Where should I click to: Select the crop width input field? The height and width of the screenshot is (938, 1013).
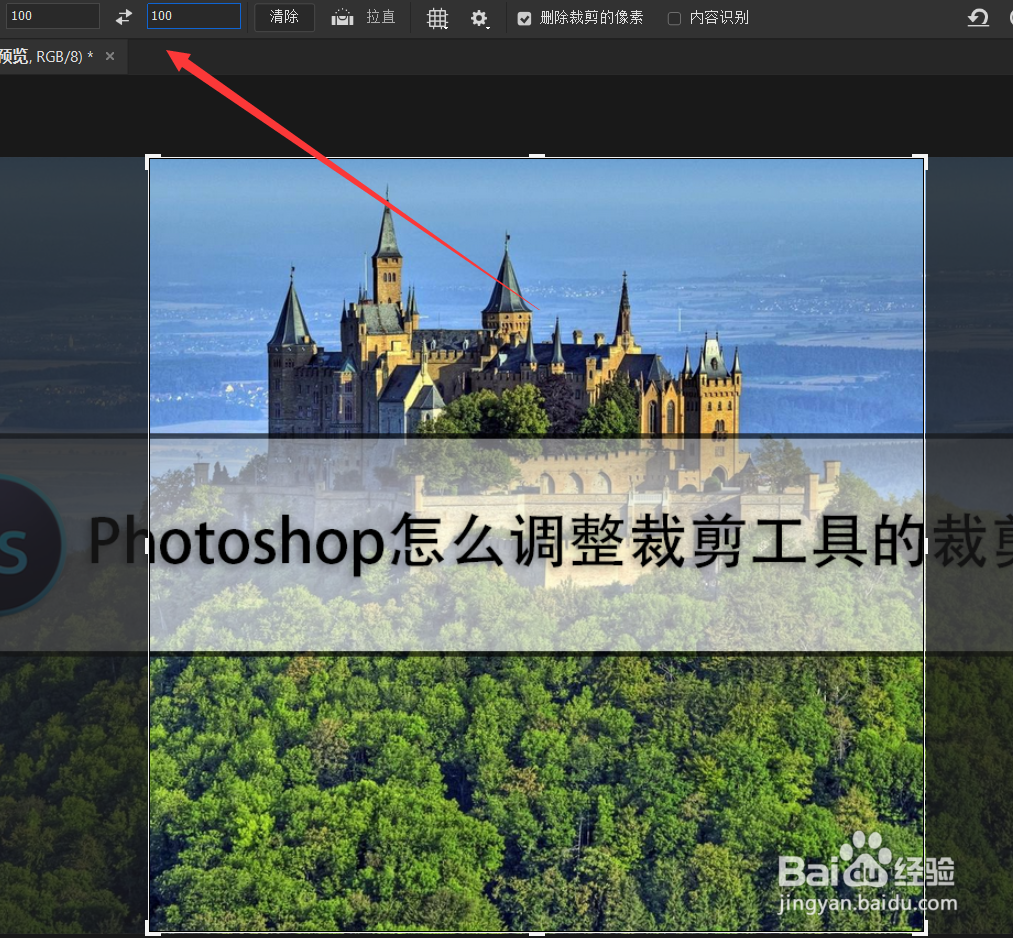tap(50, 16)
